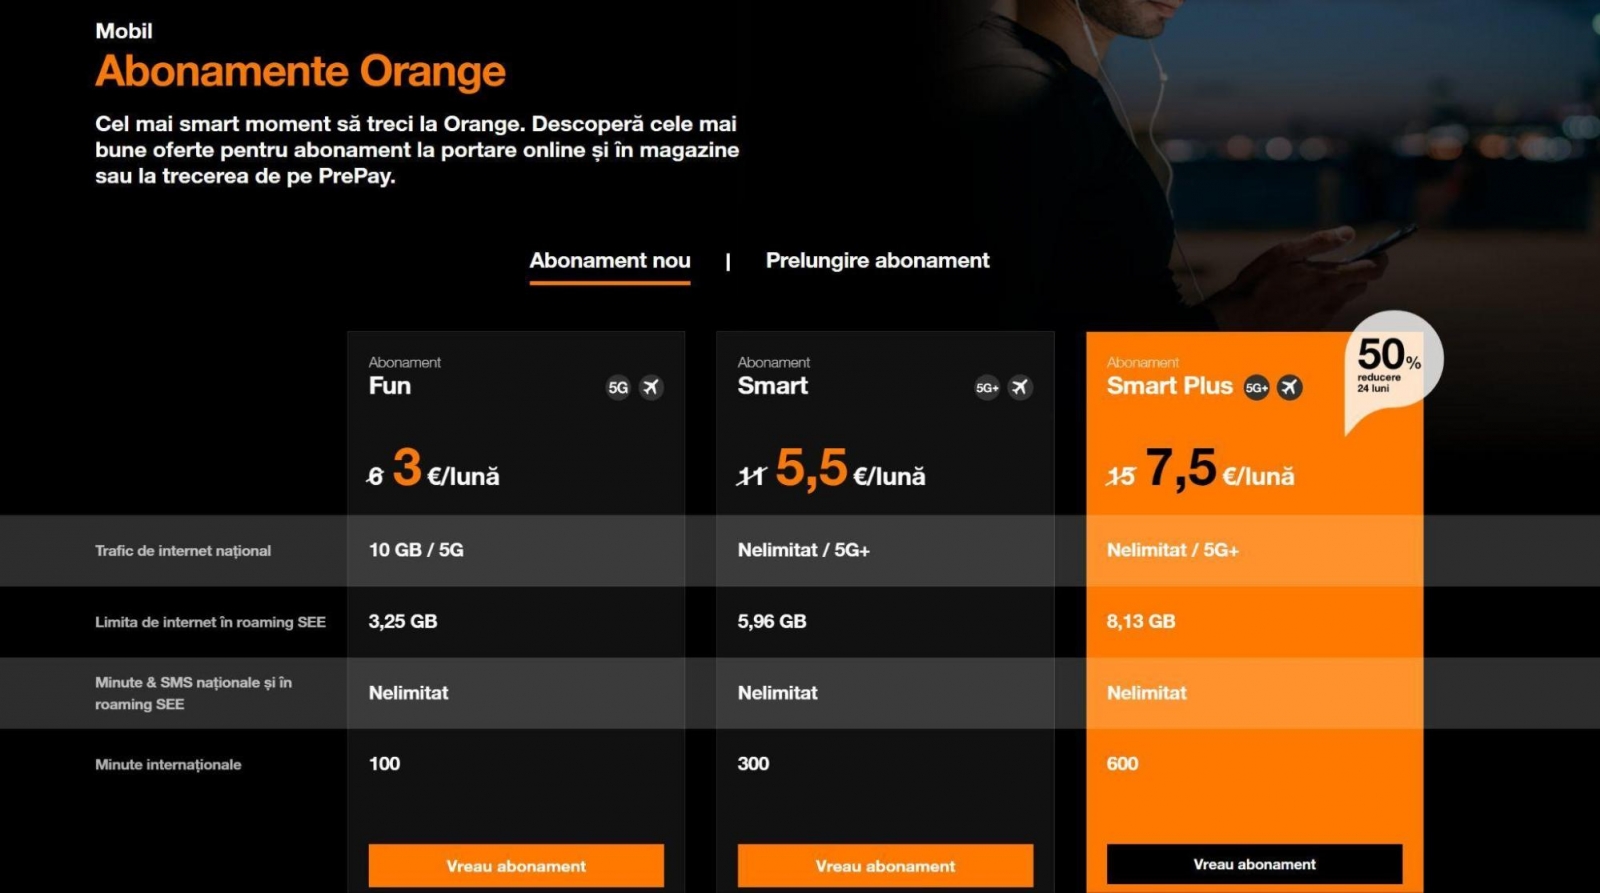
Task: Click the intro paragraph about porting to Orange
Action: click(417, 150)
